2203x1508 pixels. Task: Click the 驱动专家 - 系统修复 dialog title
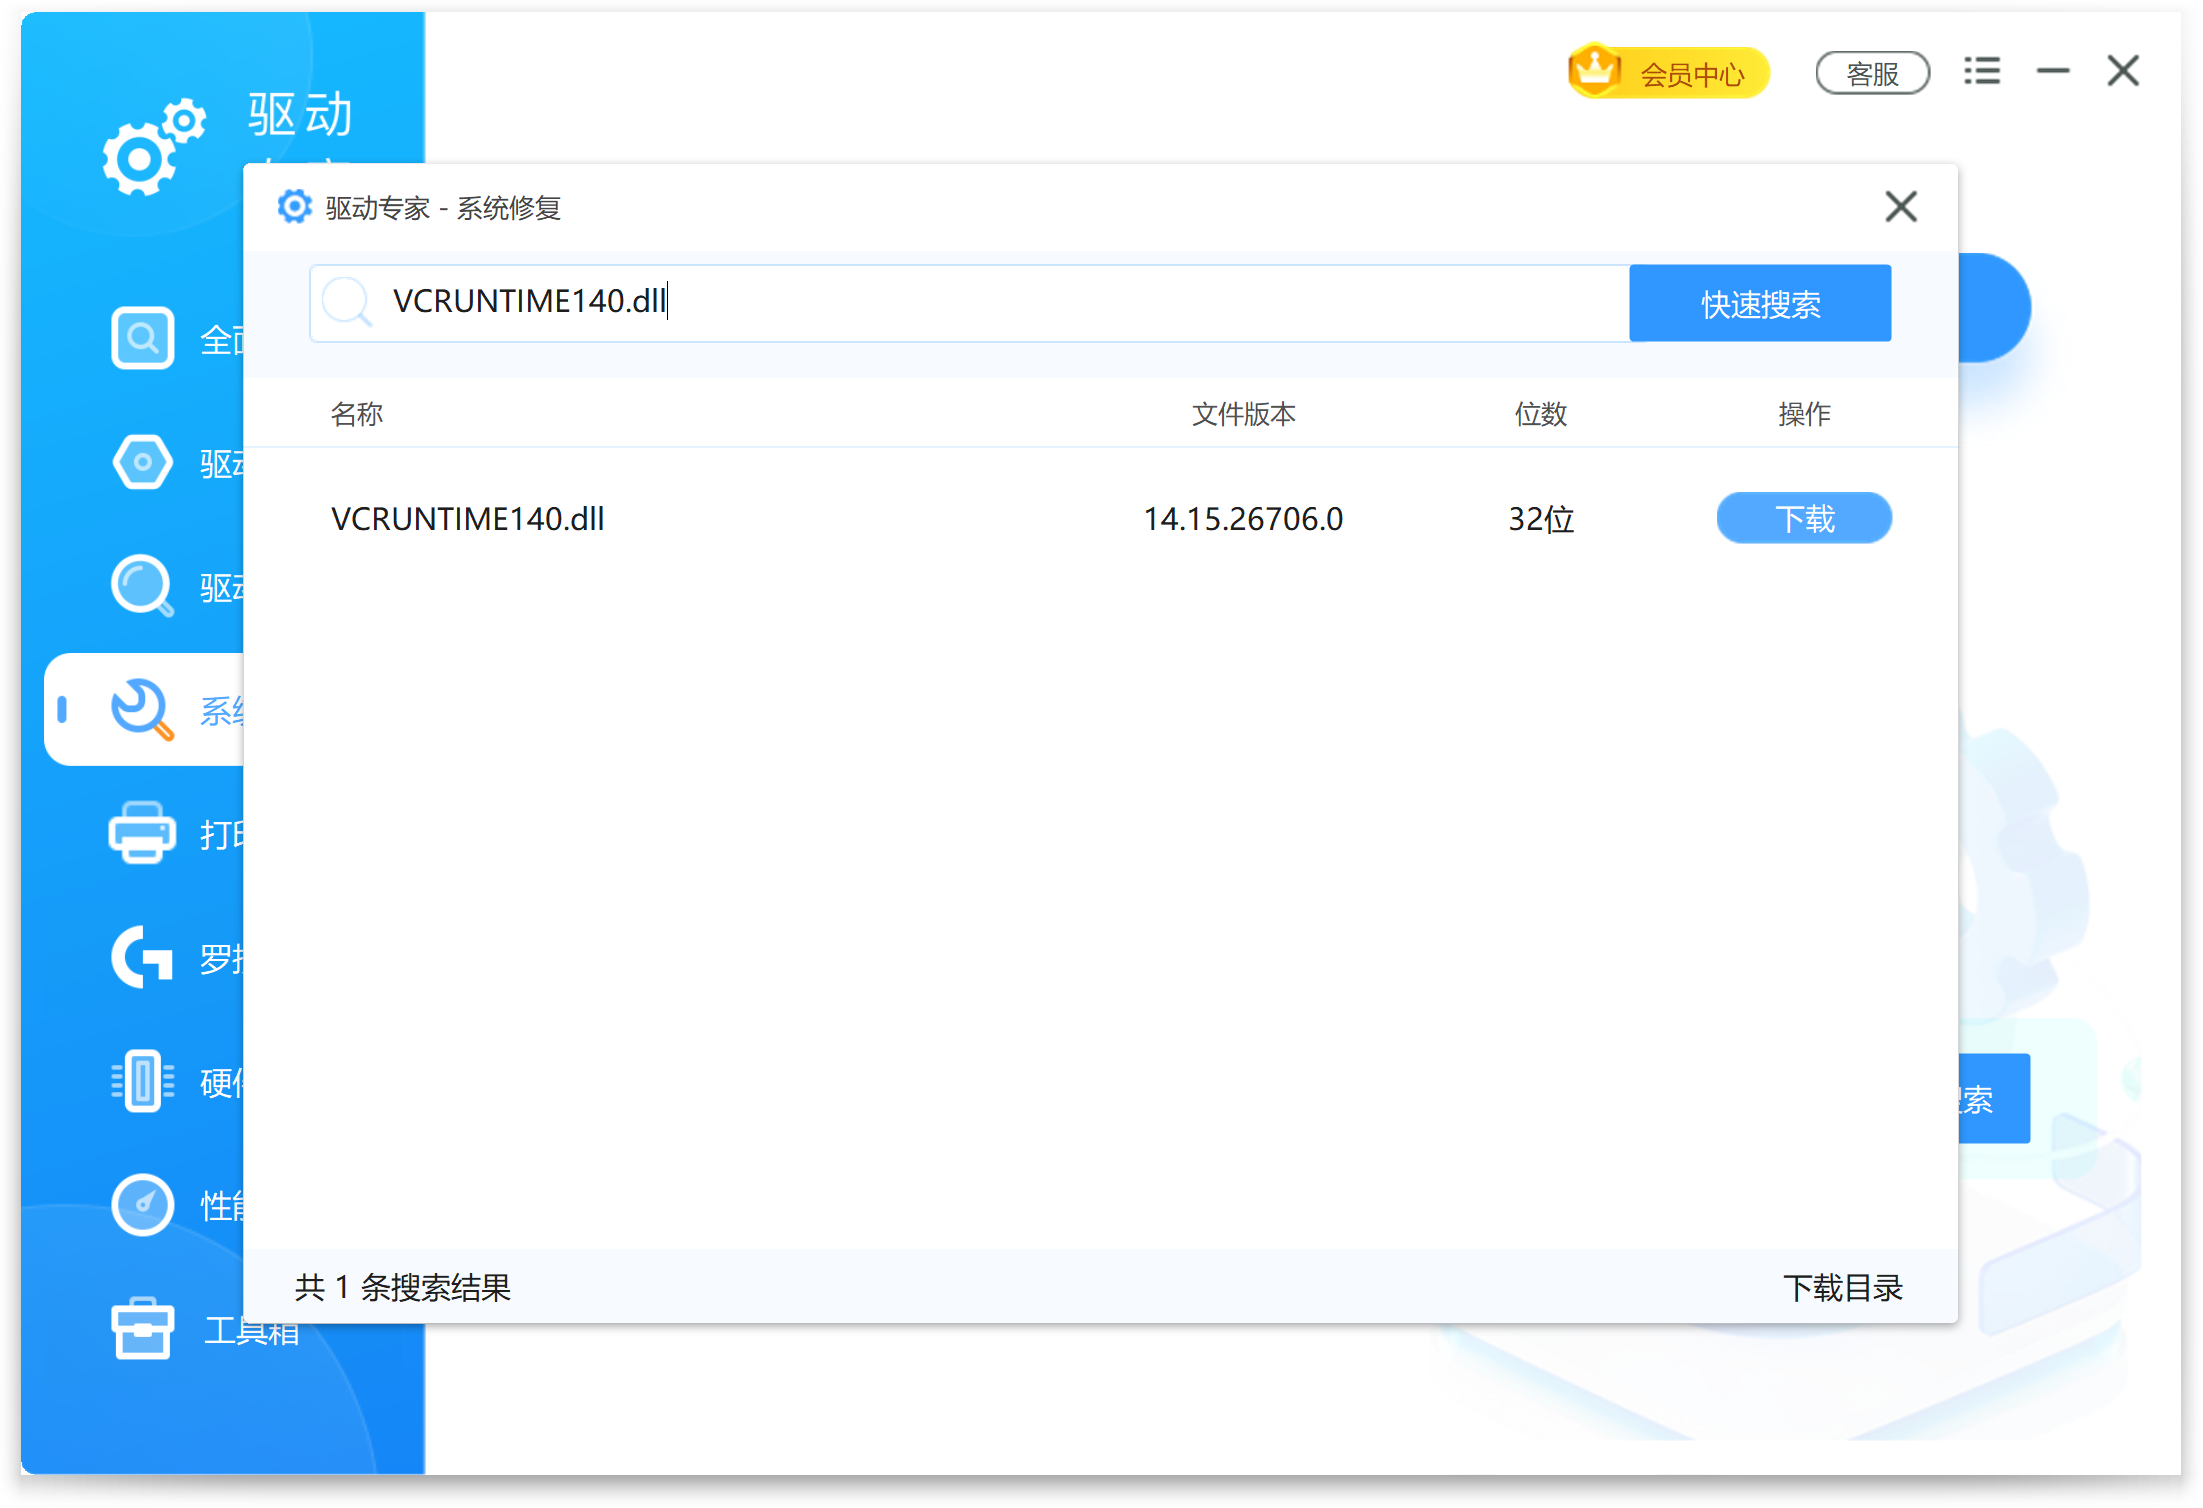(443, 208)
